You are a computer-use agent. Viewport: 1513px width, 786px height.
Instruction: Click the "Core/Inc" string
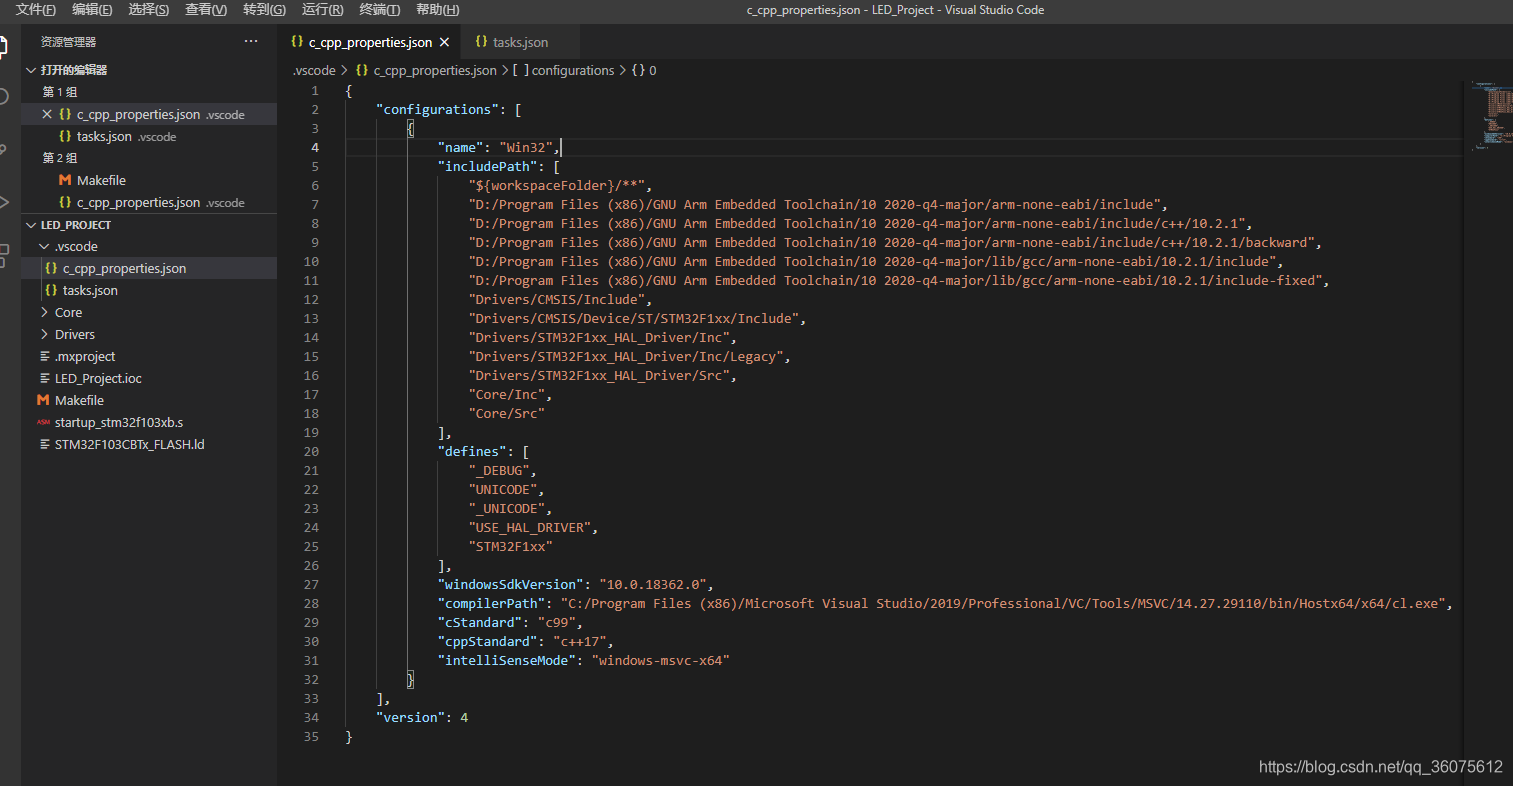[507, 394]
